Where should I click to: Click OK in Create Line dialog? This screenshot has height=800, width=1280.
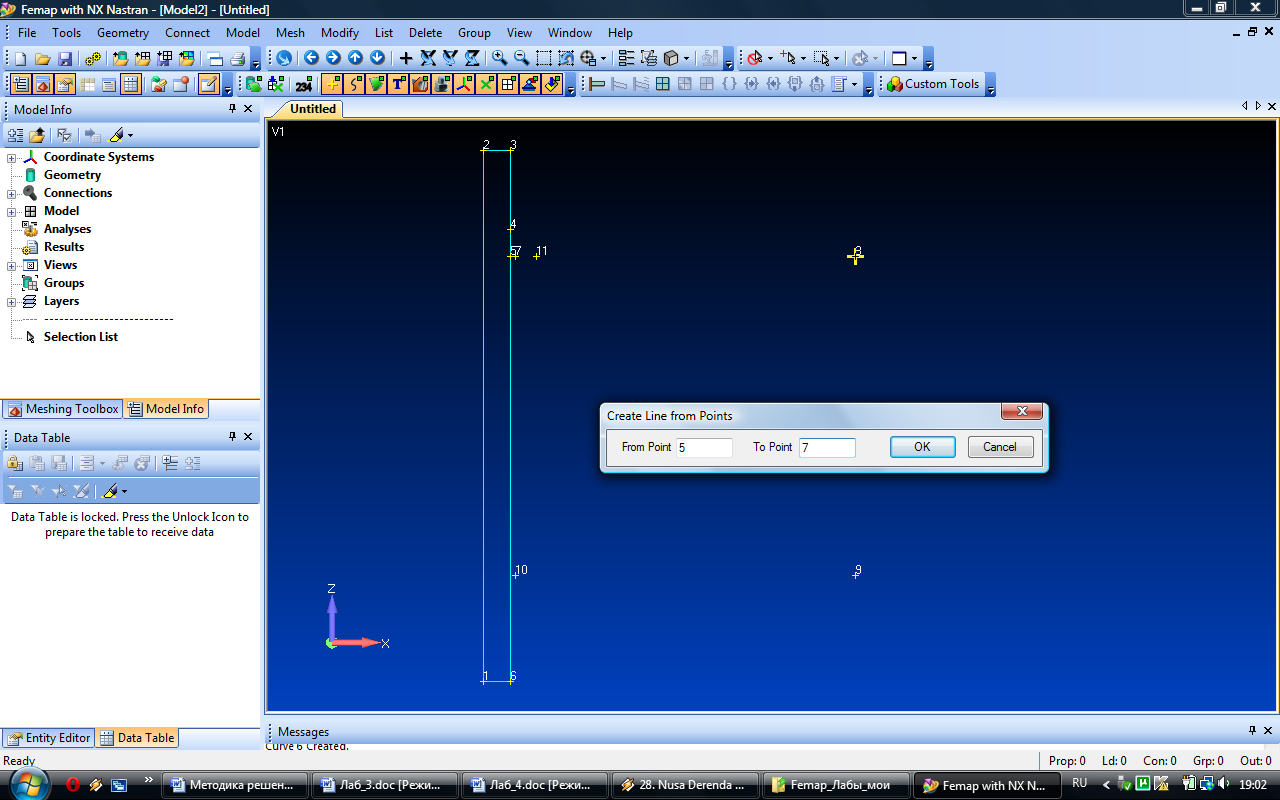click(922, 447)
